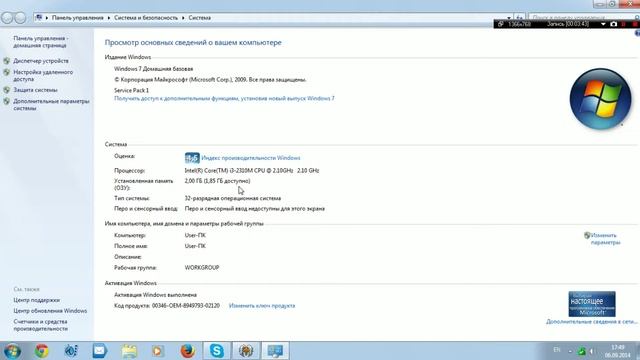
Task: Open Центр обновления Windows link
Action: (50, 311)
